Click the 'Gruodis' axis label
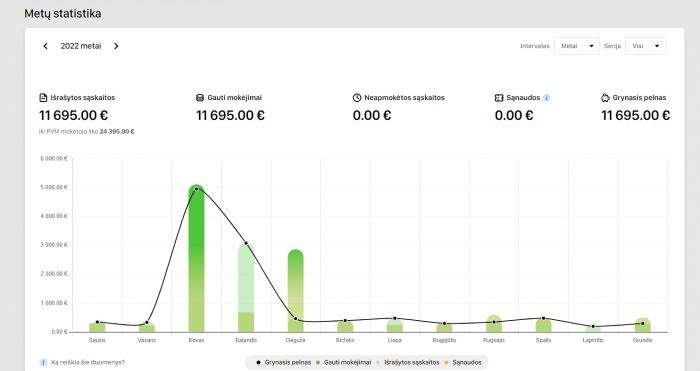 pos(642,340)
